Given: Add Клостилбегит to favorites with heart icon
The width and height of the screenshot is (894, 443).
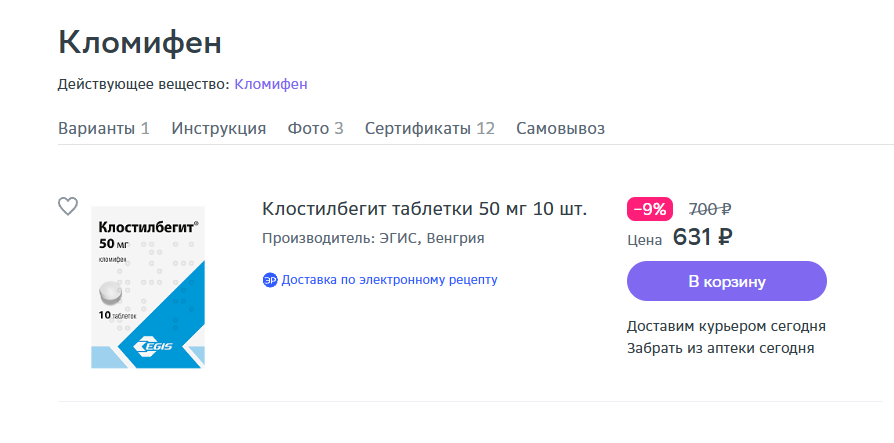Looking at the screenshot, I should (x=68, y=206).
